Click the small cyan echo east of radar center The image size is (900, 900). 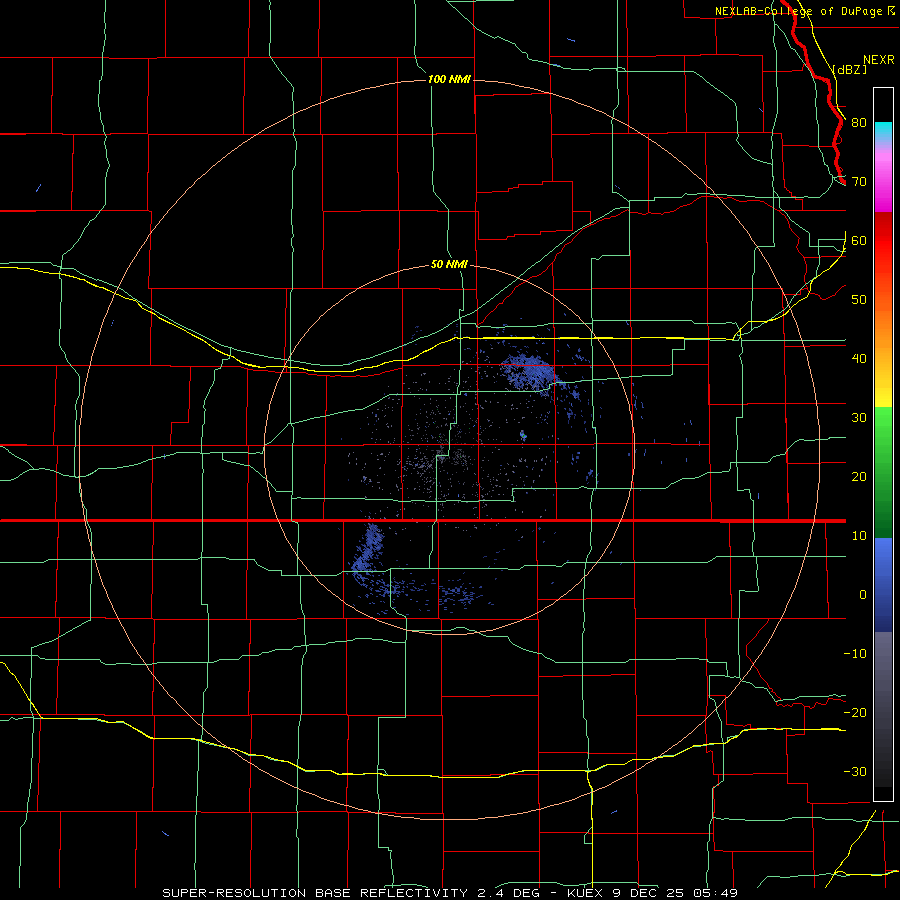[x=523, y=435]
